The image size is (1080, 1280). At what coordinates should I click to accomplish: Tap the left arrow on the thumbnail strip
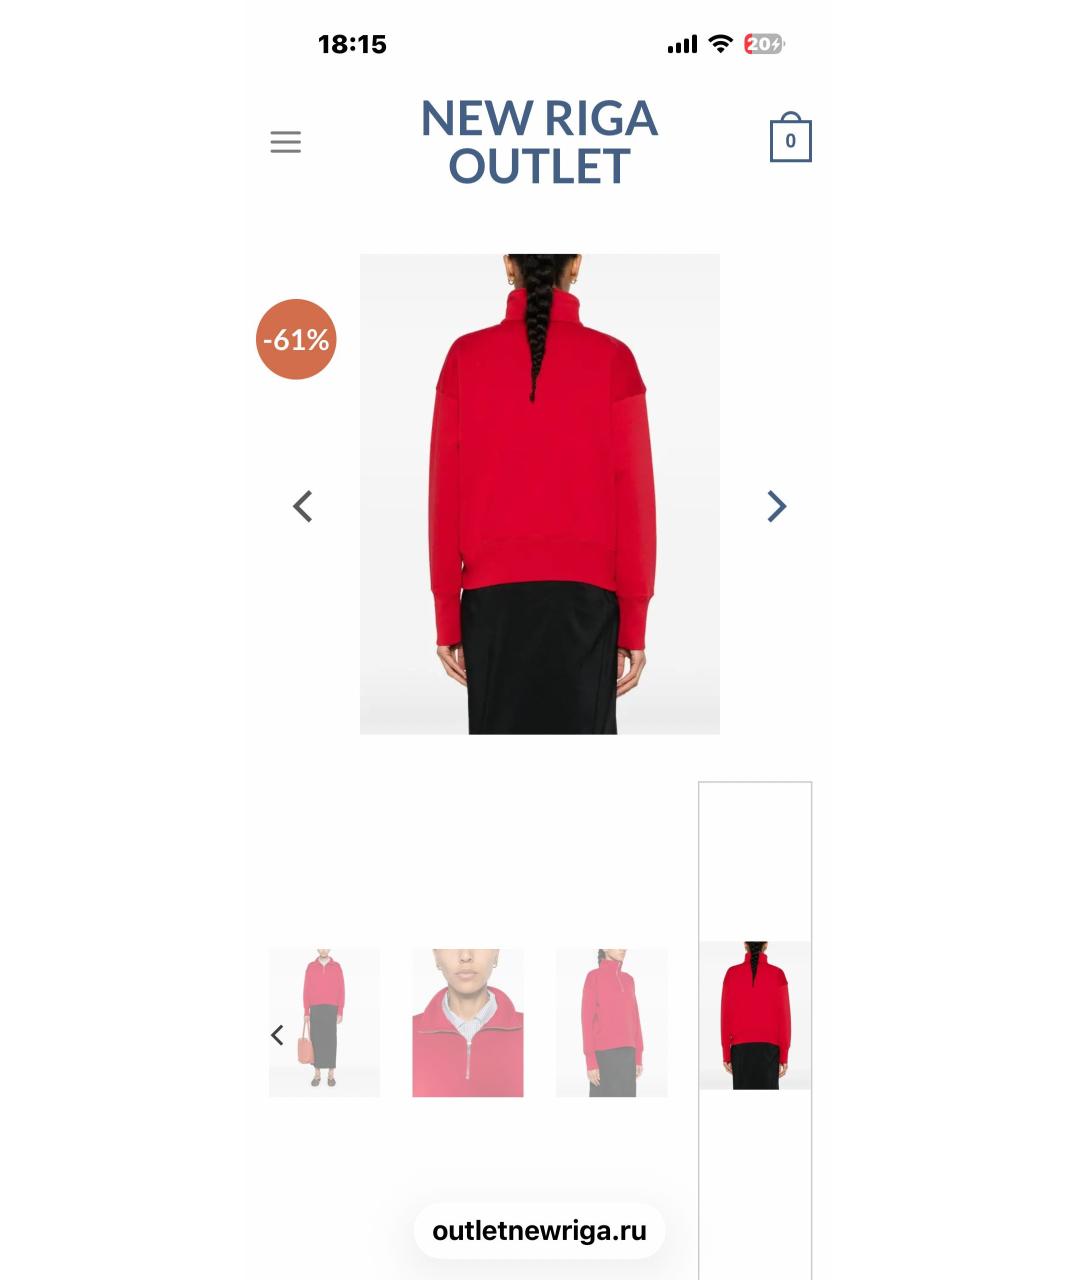tap(278, 1035)
